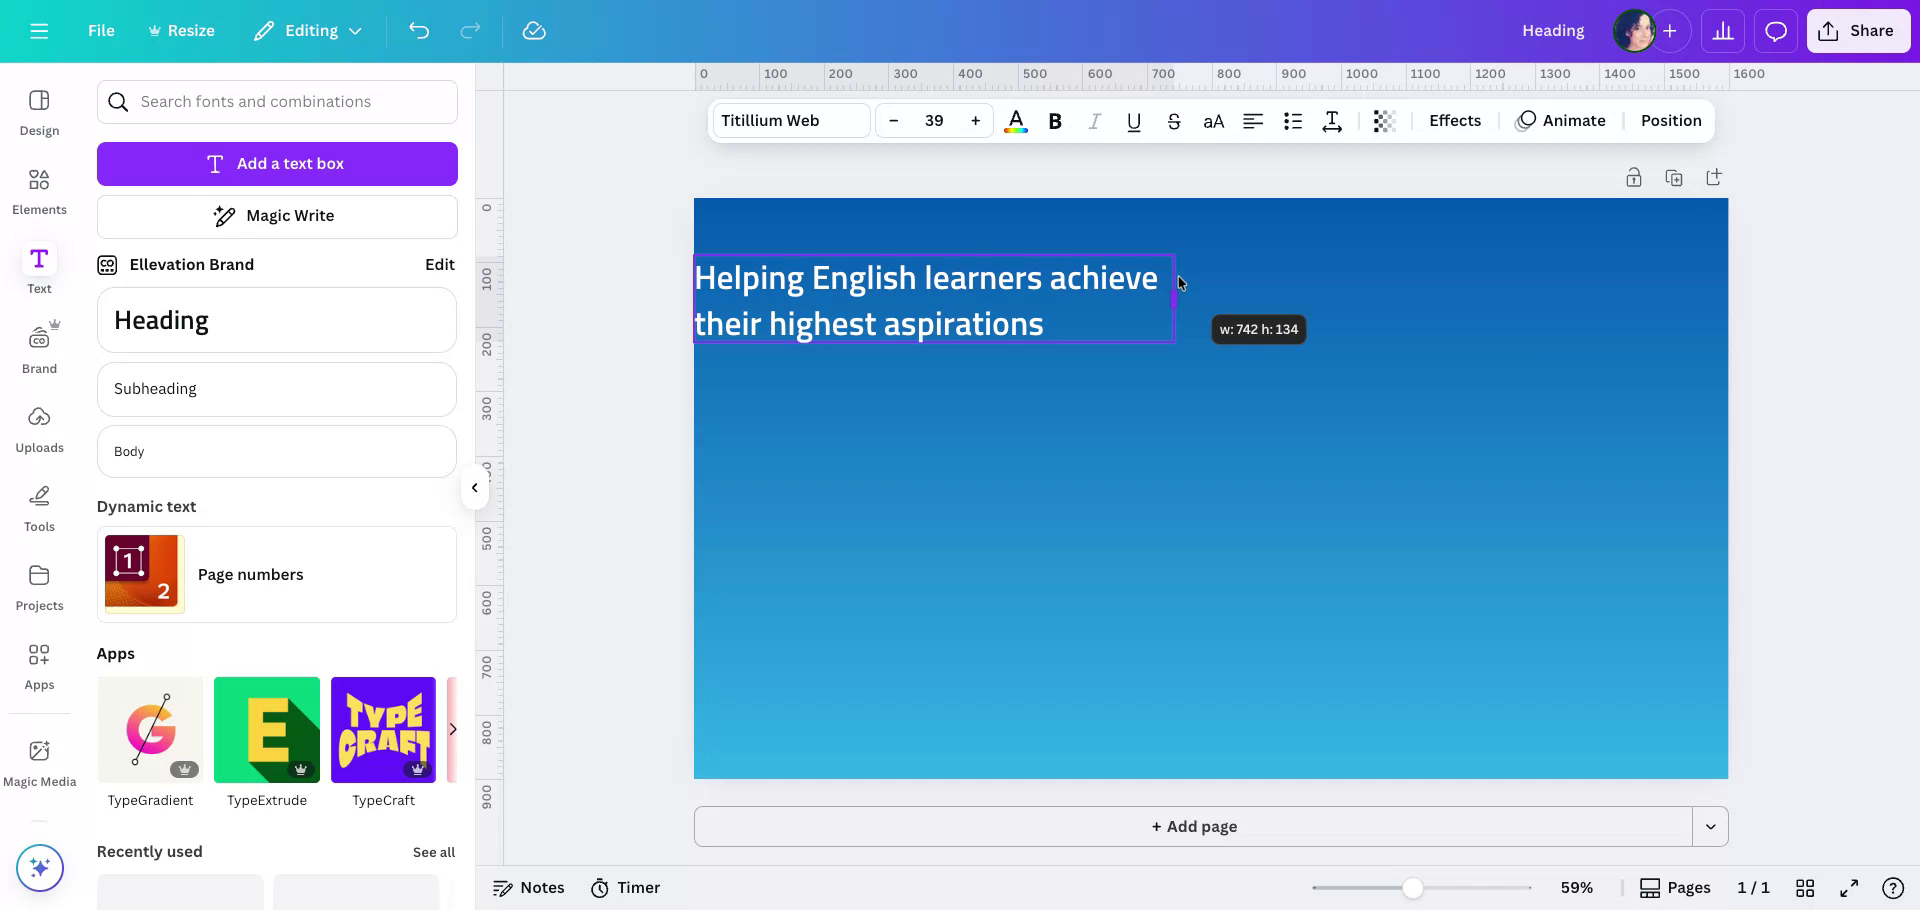The height and width of the screenshot is (910, 1920).
Task: Toggle uppercase with the aA control
Action: 1213,121
